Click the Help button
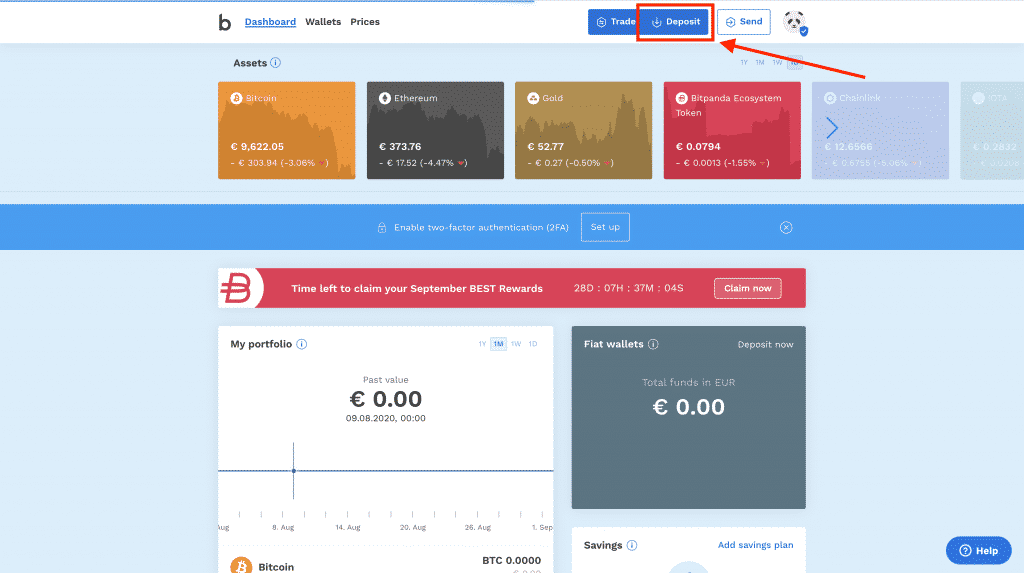This screenshot has width=1024, height=573. click(x=978, y=550)
